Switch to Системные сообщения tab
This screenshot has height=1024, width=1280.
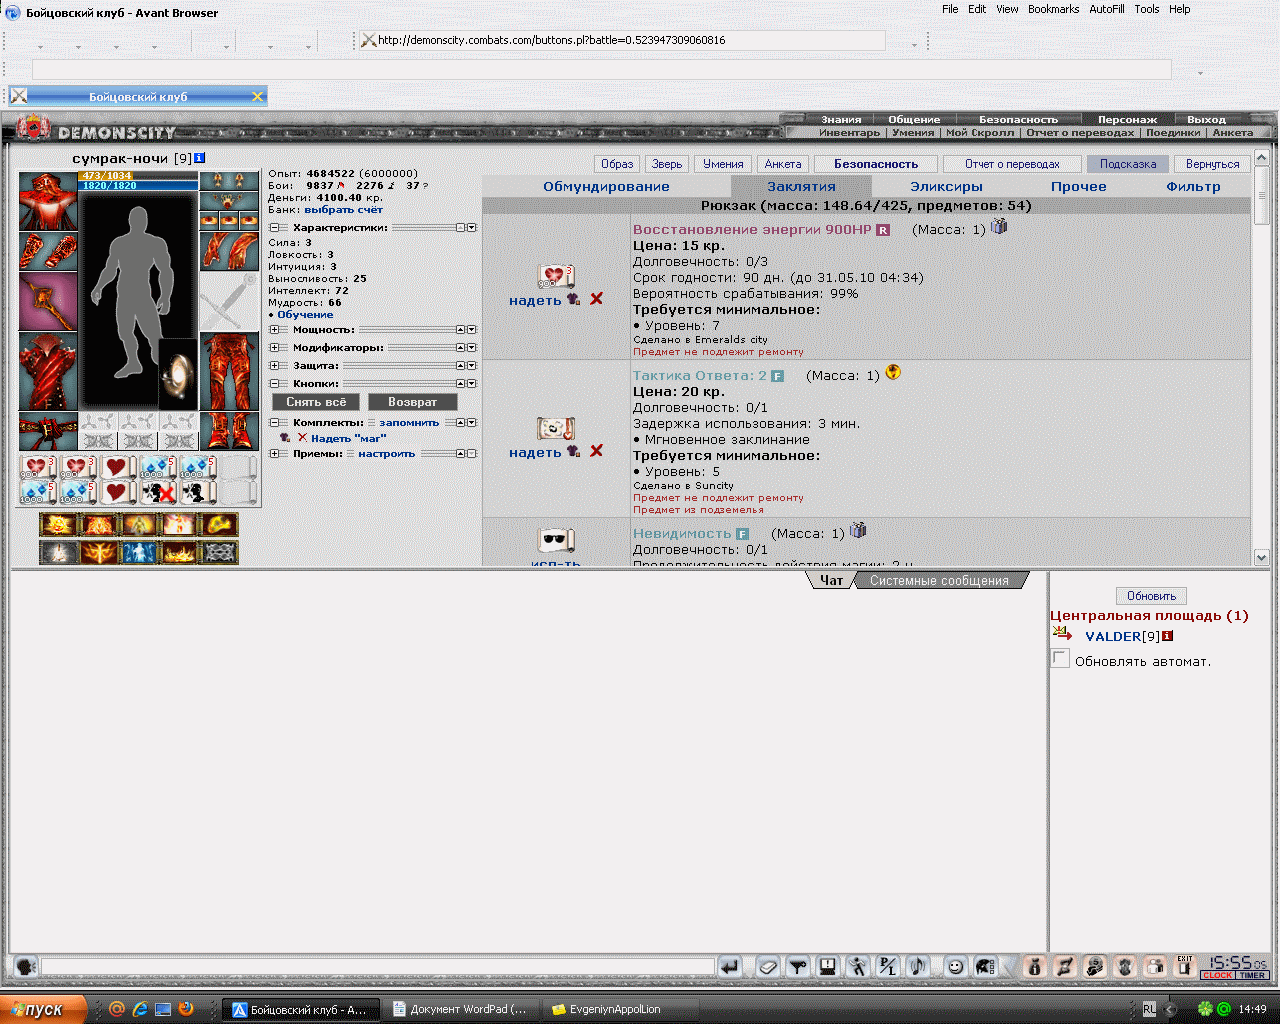click(x=939, y=581)
